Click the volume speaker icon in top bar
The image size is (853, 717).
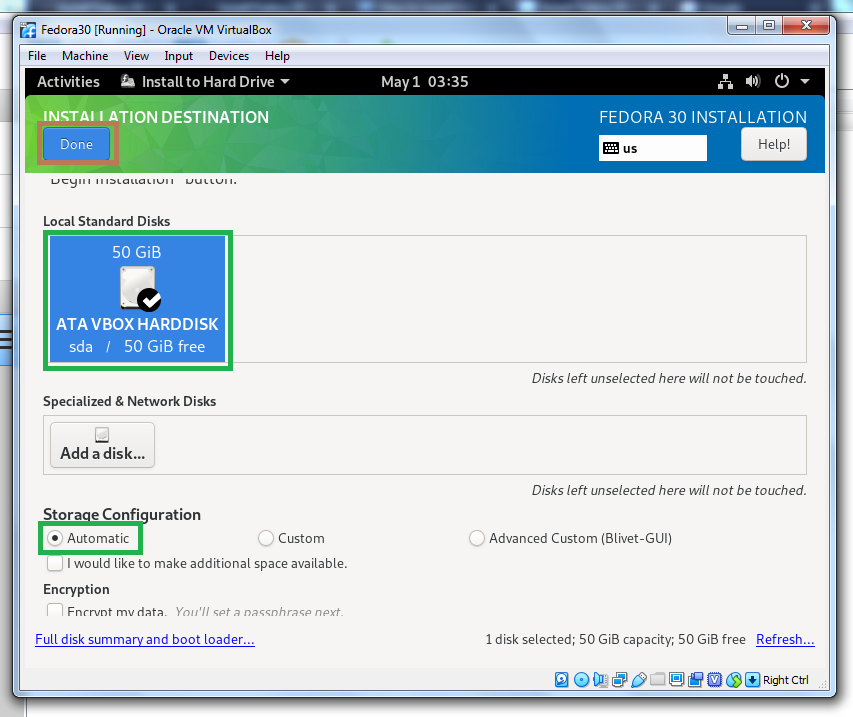coord(753,82)
